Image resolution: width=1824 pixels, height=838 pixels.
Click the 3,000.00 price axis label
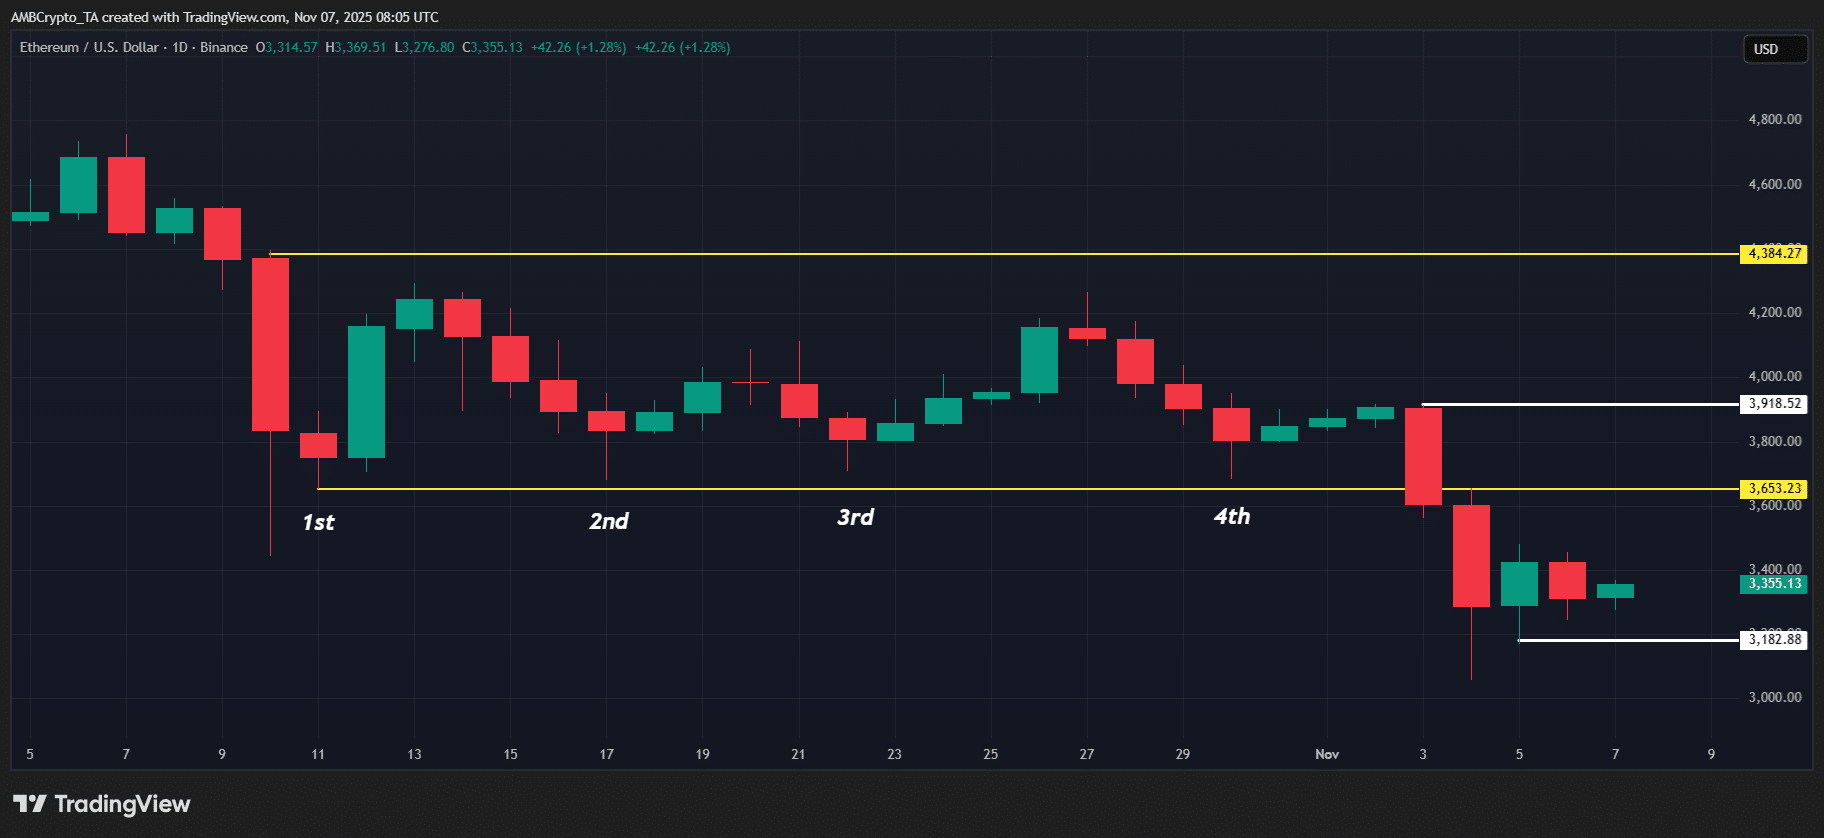pyautogui.click(x=1774, y=697)
